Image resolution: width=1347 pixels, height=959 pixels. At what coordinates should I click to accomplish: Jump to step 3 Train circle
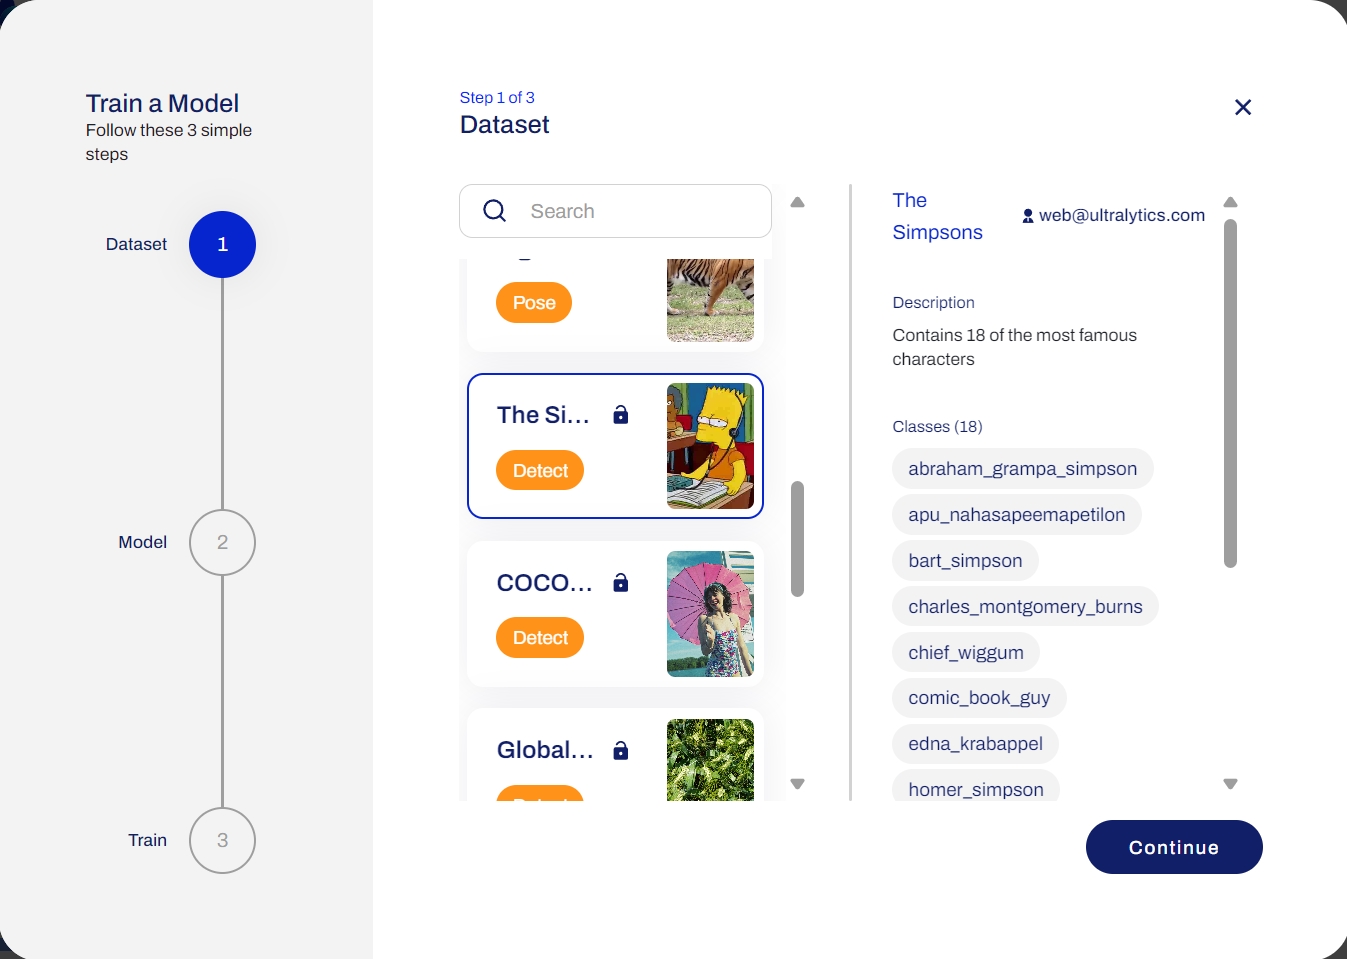(222, 840)
